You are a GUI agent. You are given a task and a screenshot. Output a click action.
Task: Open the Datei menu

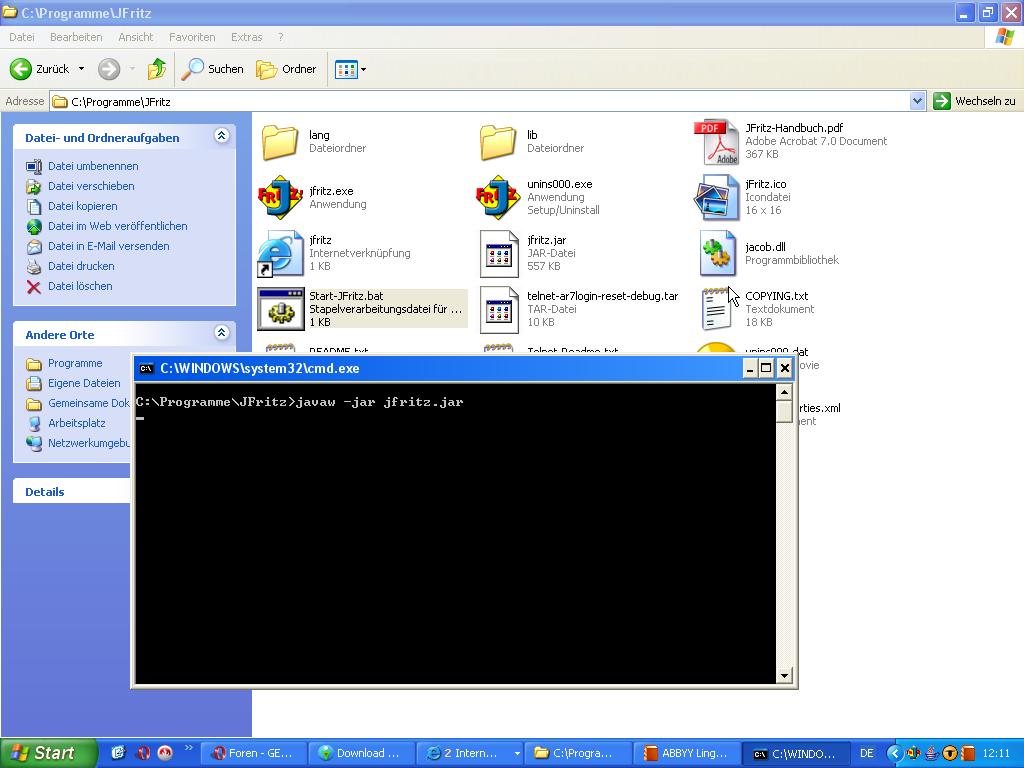(x=22, y=37)
